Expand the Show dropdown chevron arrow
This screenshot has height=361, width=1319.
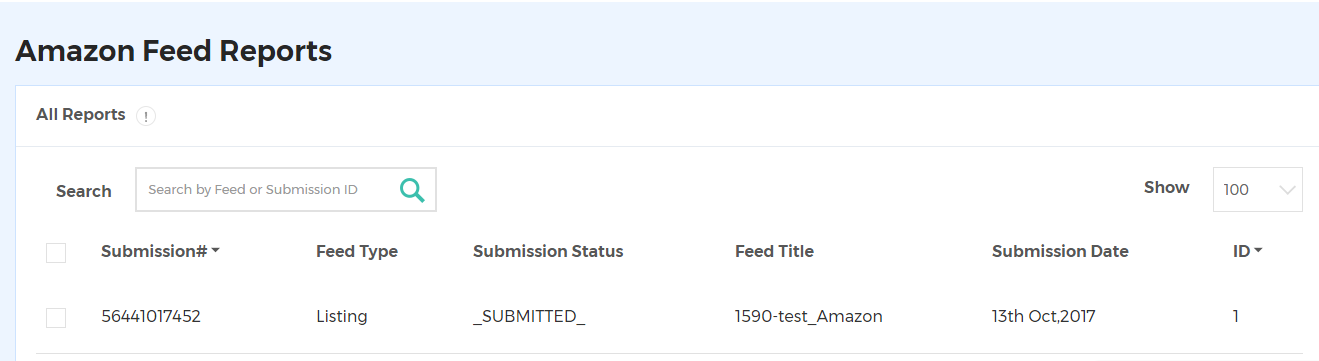(1288, 190)
